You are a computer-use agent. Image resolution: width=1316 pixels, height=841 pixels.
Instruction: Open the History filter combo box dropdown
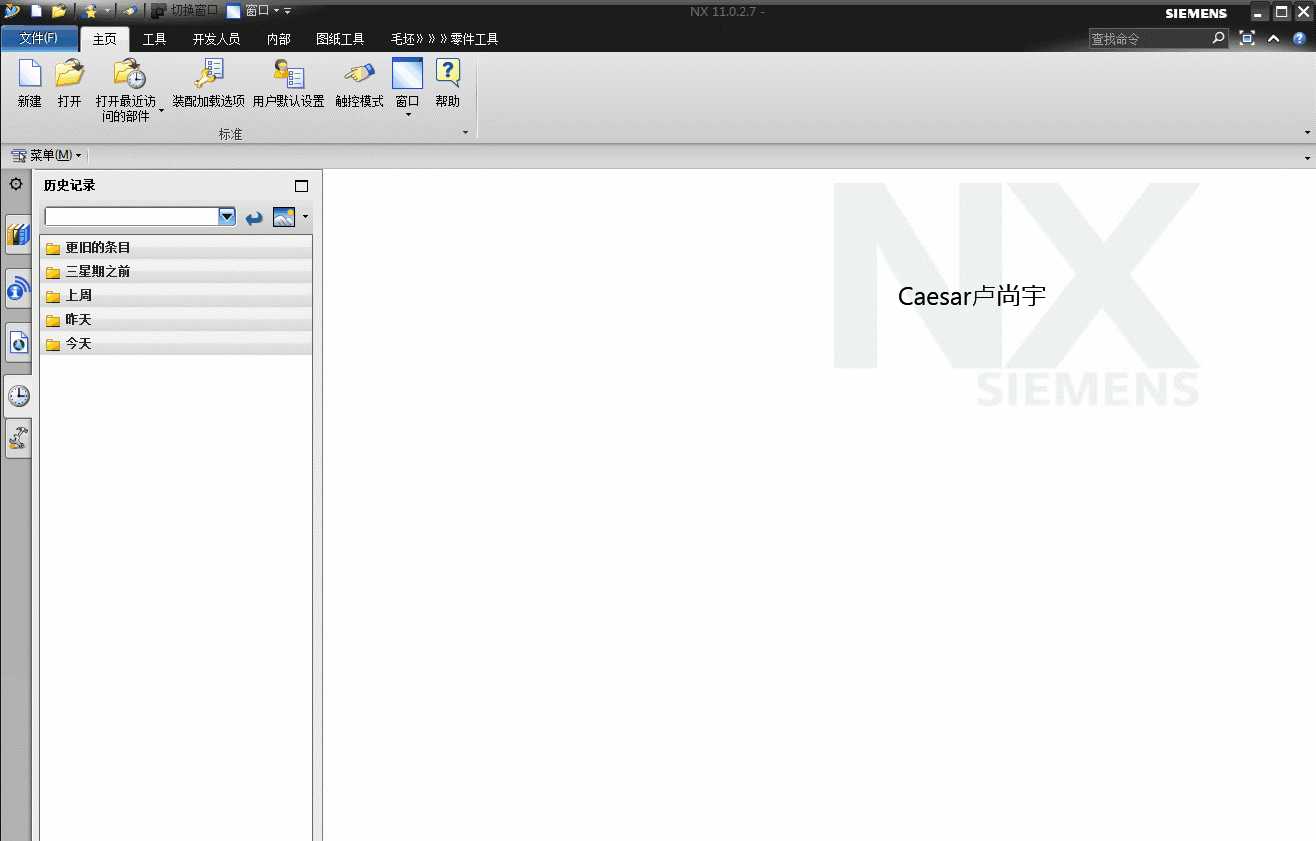(227, 216)
